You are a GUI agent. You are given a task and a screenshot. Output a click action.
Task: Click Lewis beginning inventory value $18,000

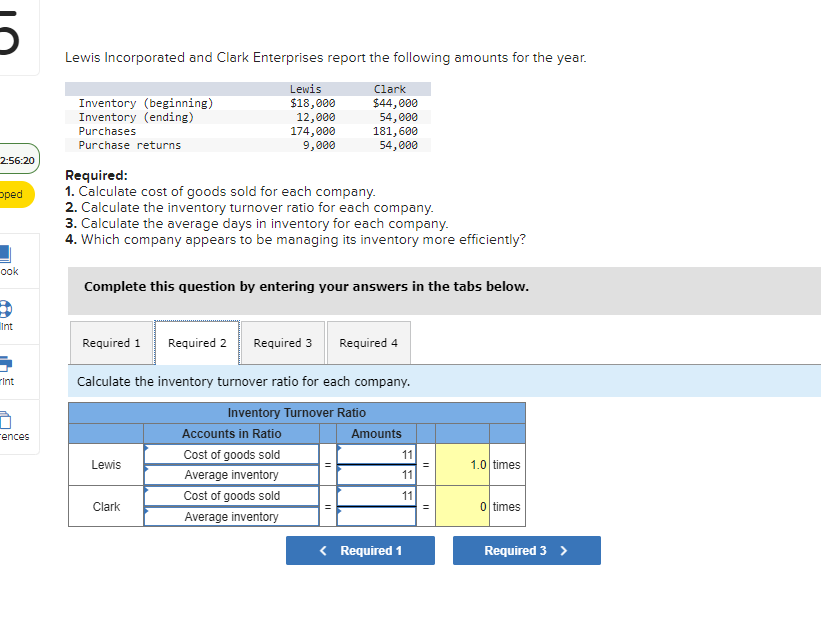[313, 103]
